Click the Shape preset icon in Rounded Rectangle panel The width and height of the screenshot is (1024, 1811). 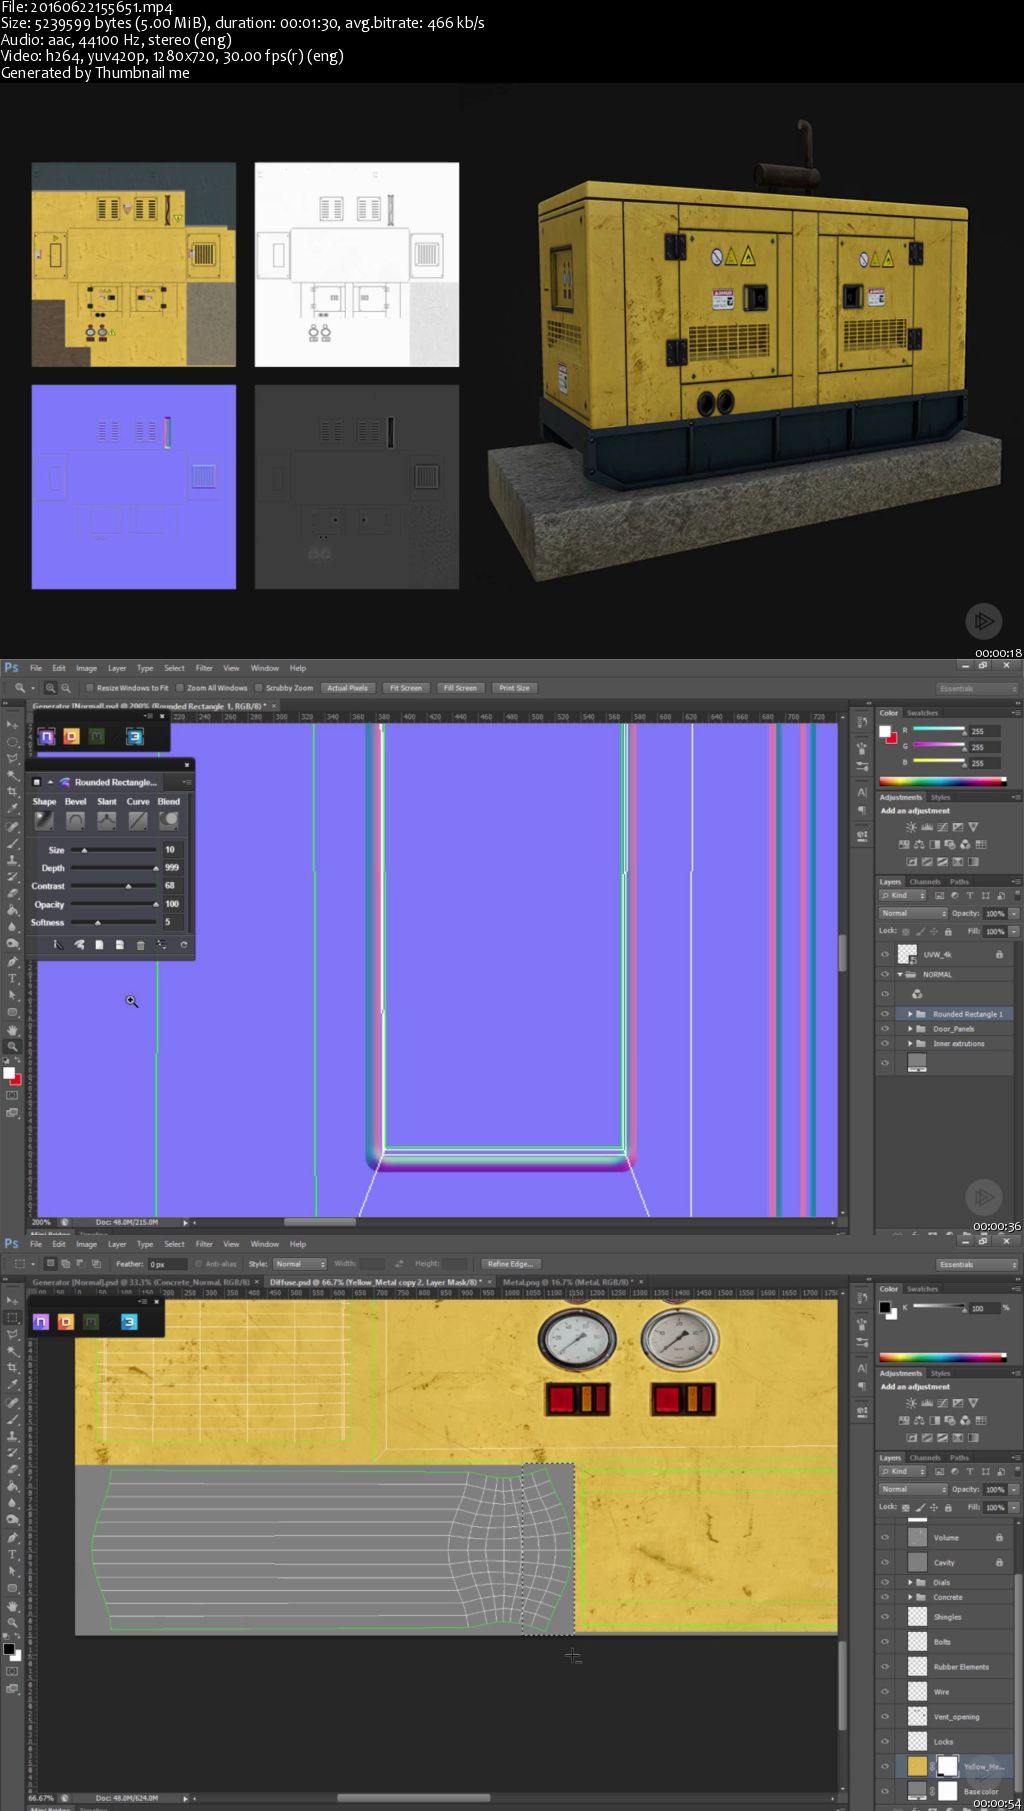pos(44,821)
